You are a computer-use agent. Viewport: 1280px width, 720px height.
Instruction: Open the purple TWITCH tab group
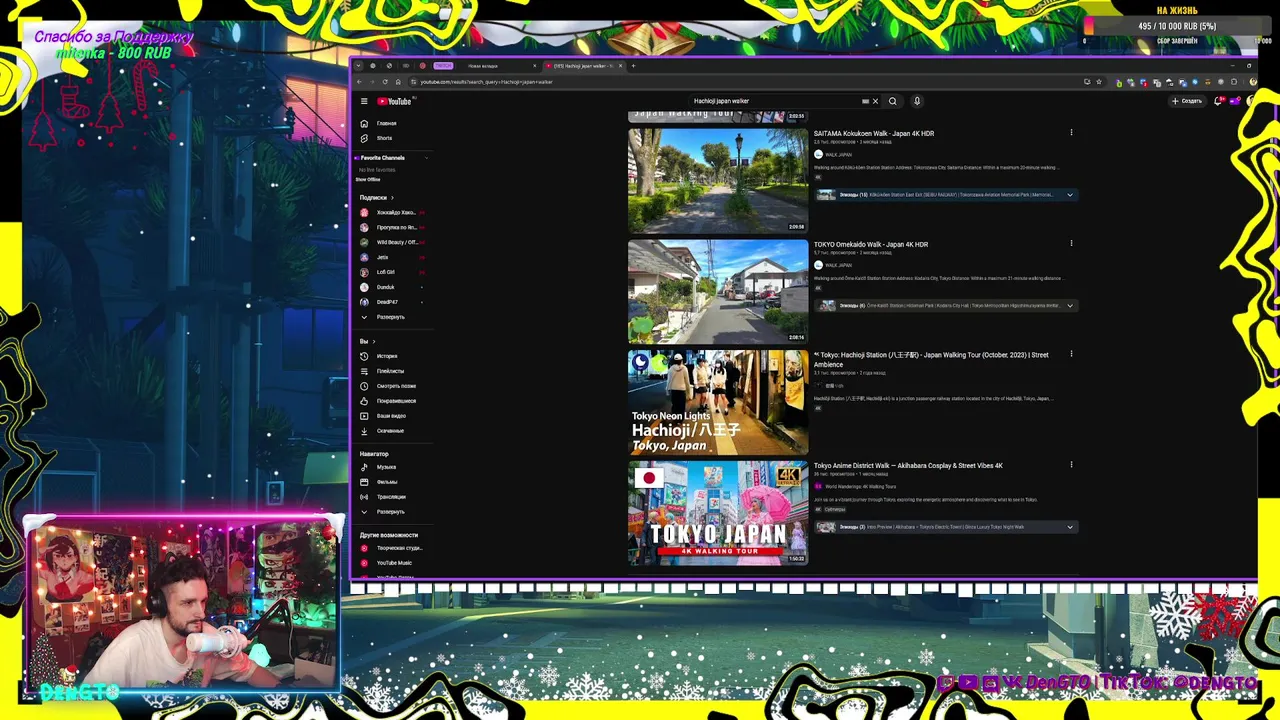(x=443, y=66)
